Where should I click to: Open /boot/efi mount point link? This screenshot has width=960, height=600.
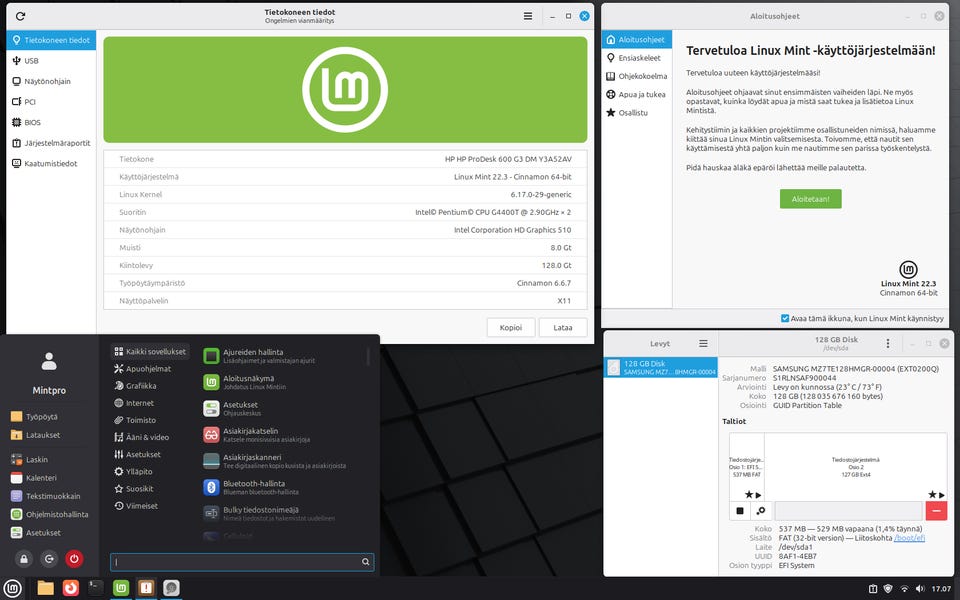[909, 538]
